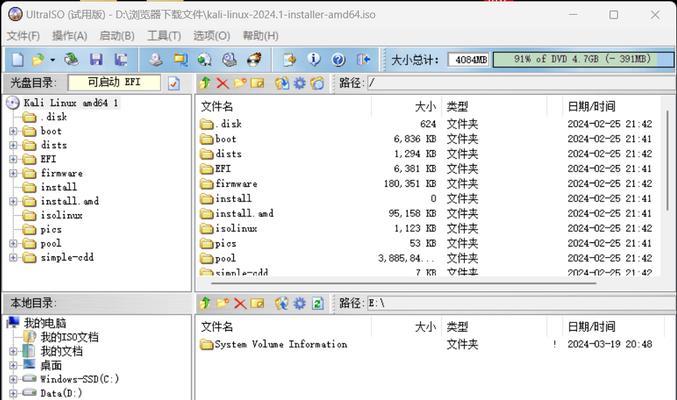Click the gear icon in the local pane toolbar
The width and height of the screenshot is (677, 400).
coord(300,303)
